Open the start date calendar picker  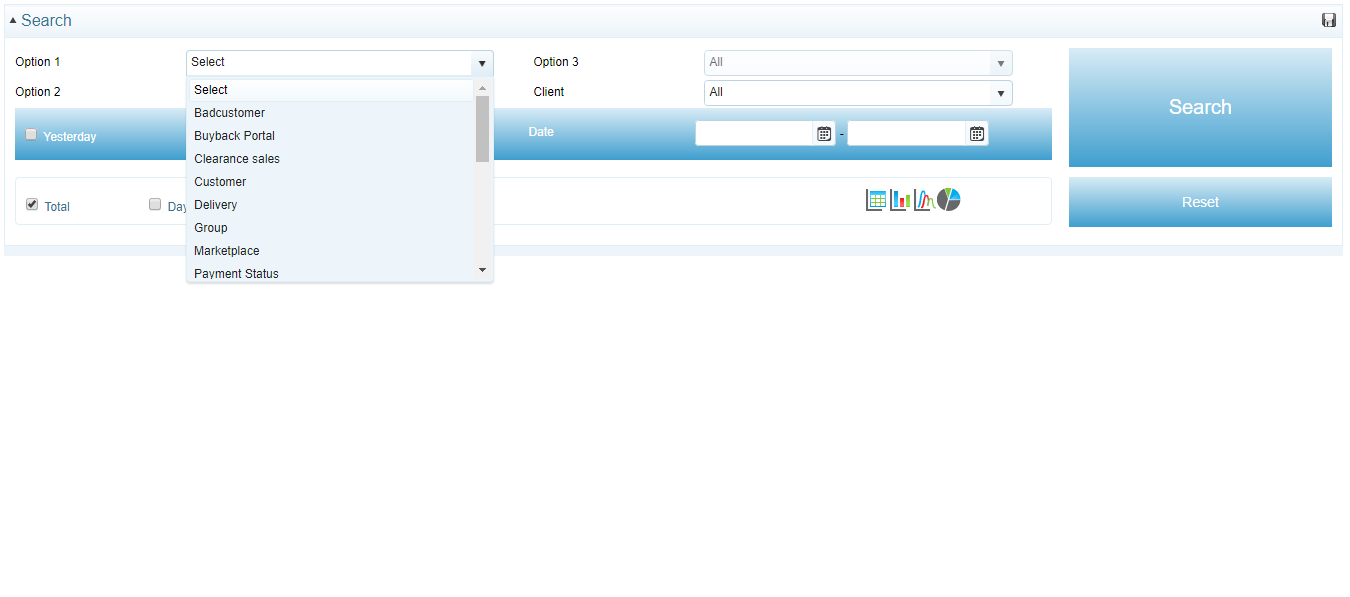point(824,133)
